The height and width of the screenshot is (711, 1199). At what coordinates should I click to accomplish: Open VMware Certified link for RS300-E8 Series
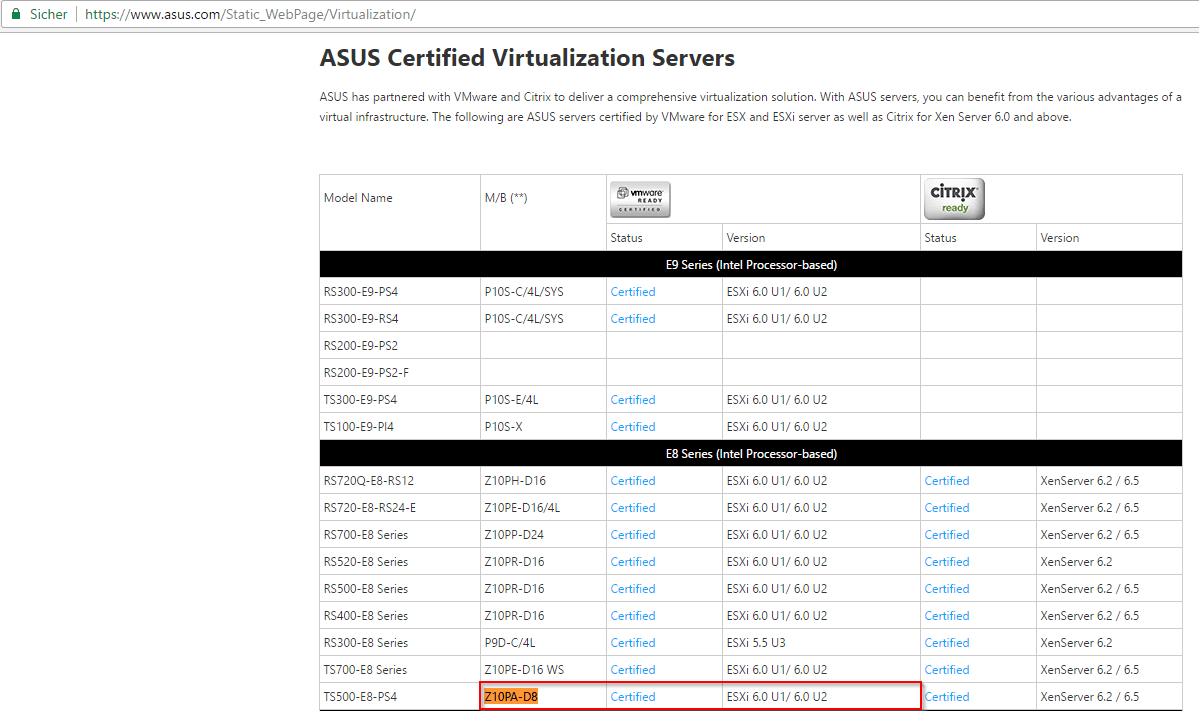[632, 642]
